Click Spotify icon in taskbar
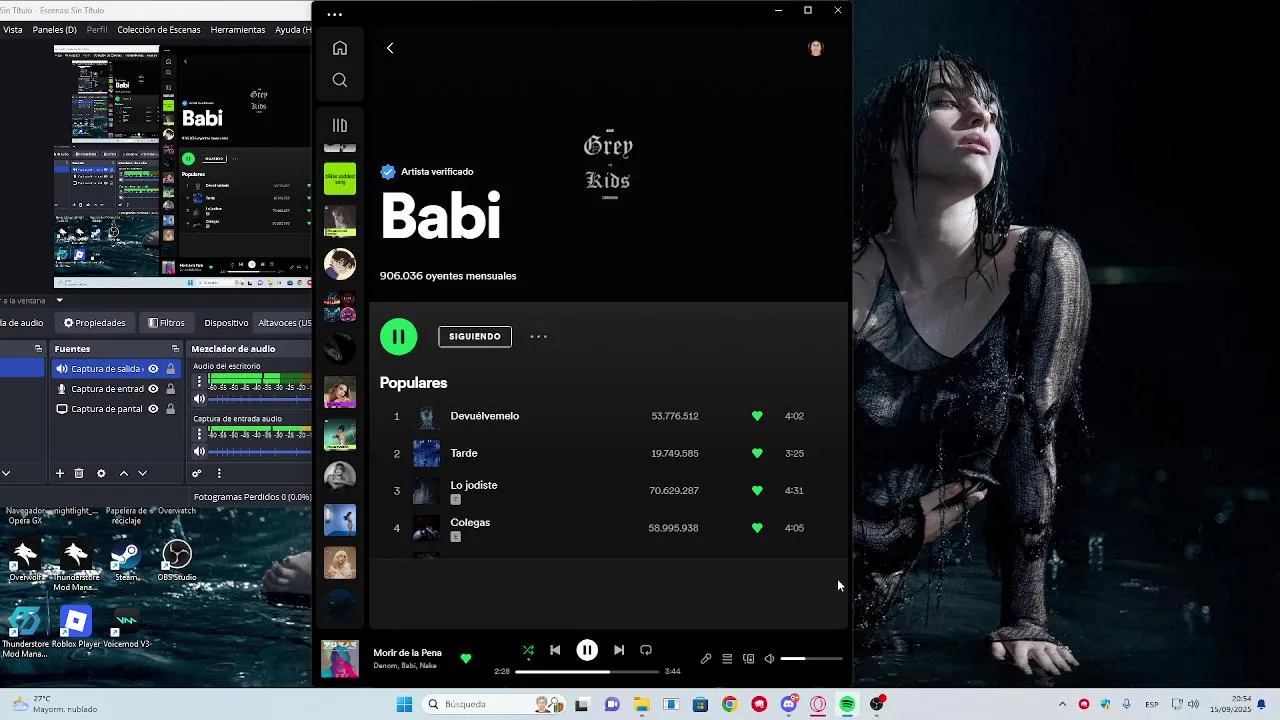 (x=847, y=704)
